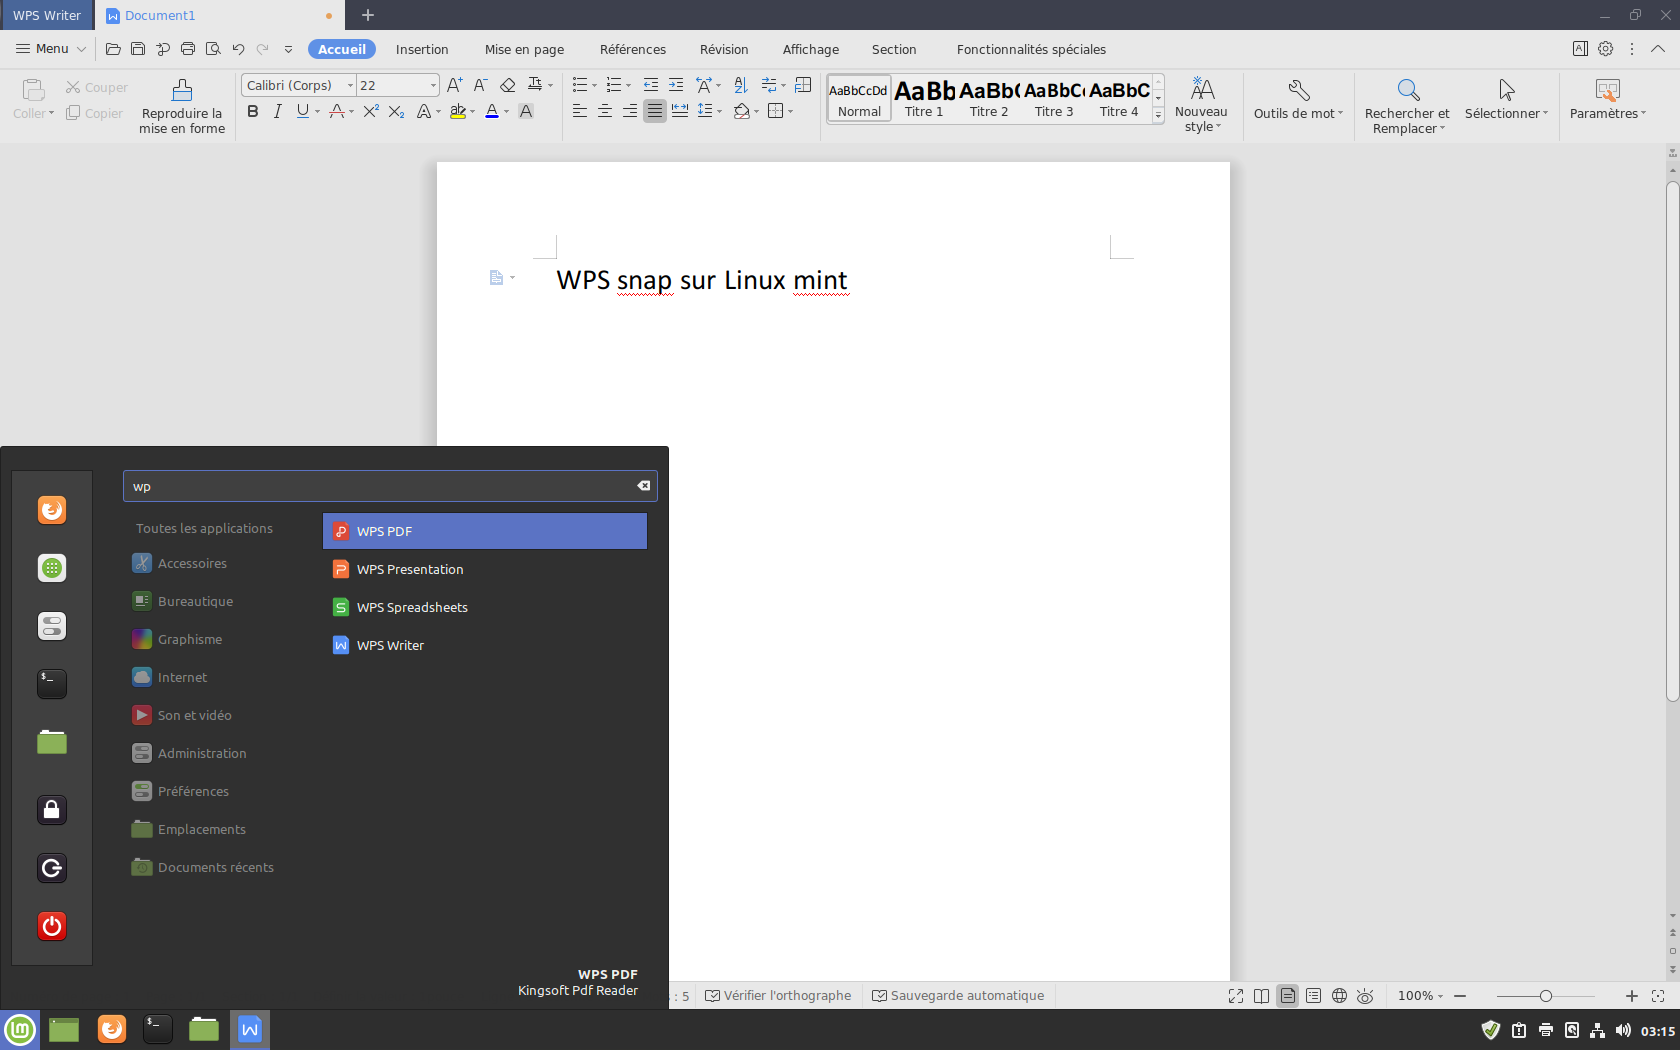The height and width of the screenshot is (1050, 1680).
Task: Open a file with the folder icon
Action: (x=113, y=49)
